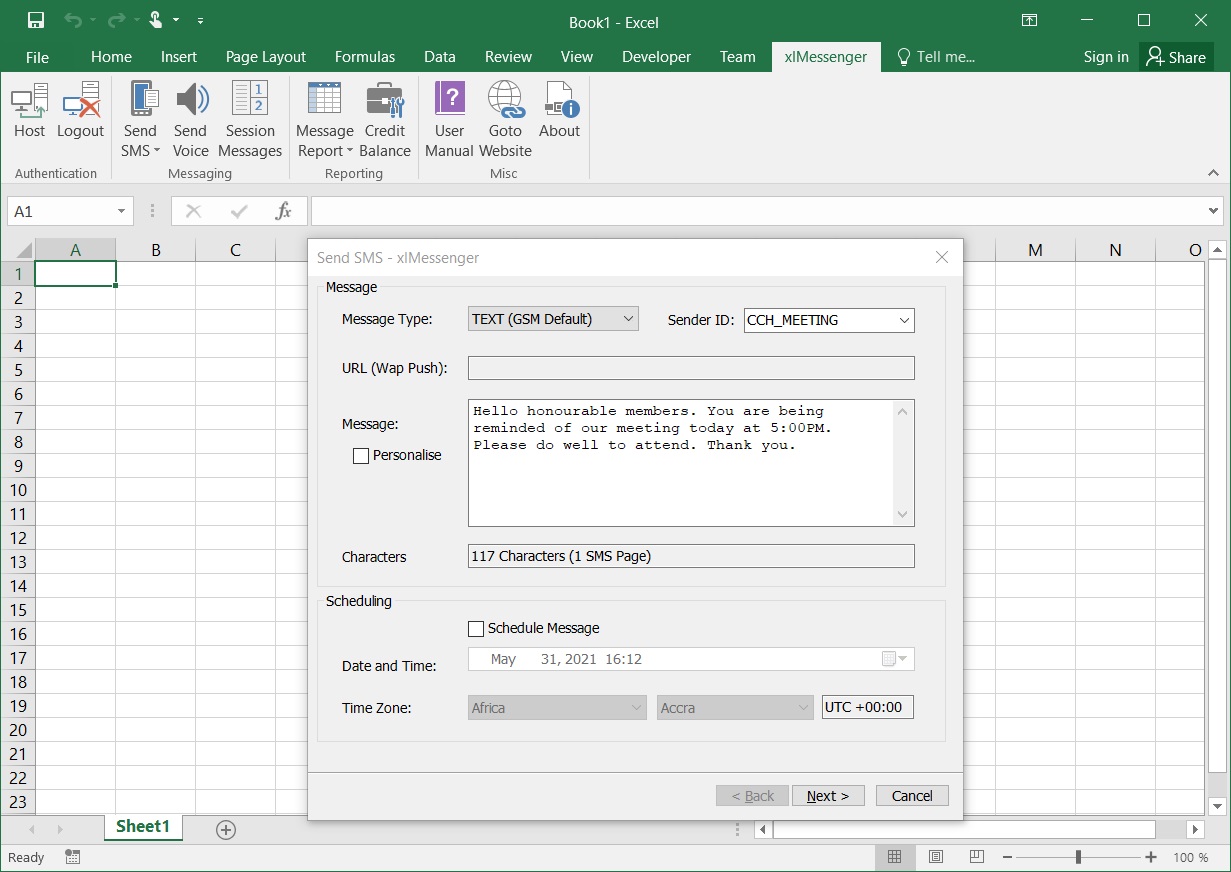Open the Developer ribbon tab
This screenshot has height=872, width=1231.
pyautogui.click(x=656, y=57)
